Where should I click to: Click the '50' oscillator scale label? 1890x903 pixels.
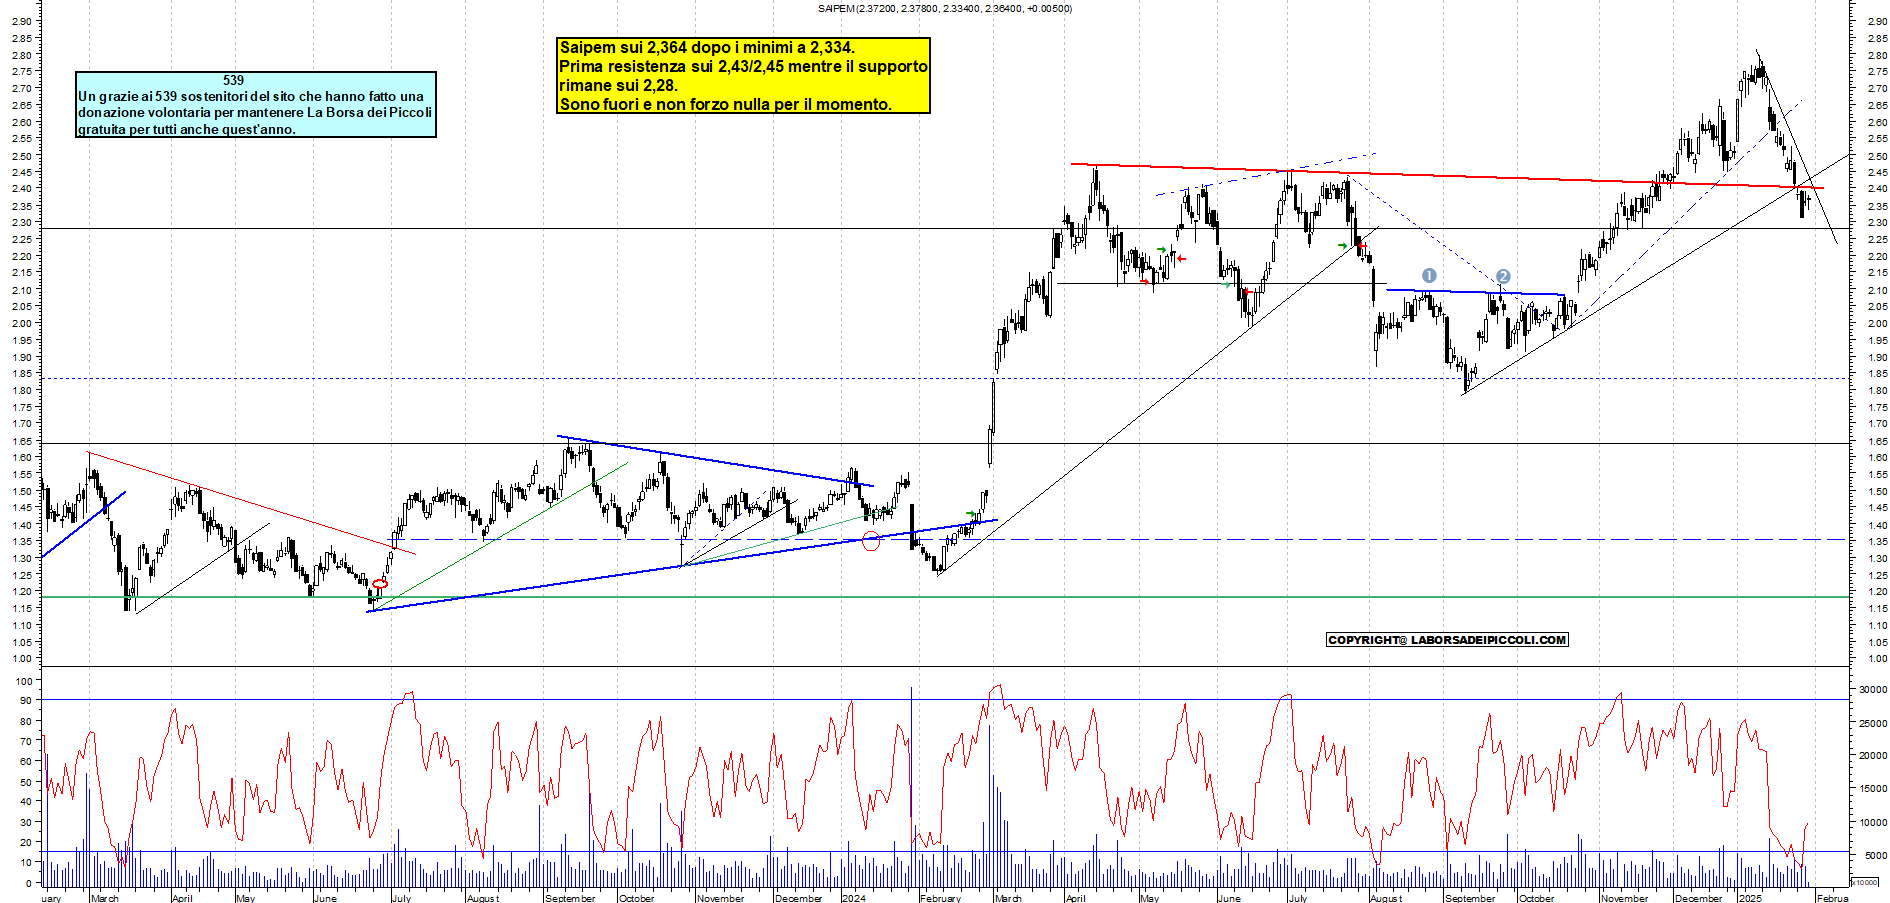[26, 782]
